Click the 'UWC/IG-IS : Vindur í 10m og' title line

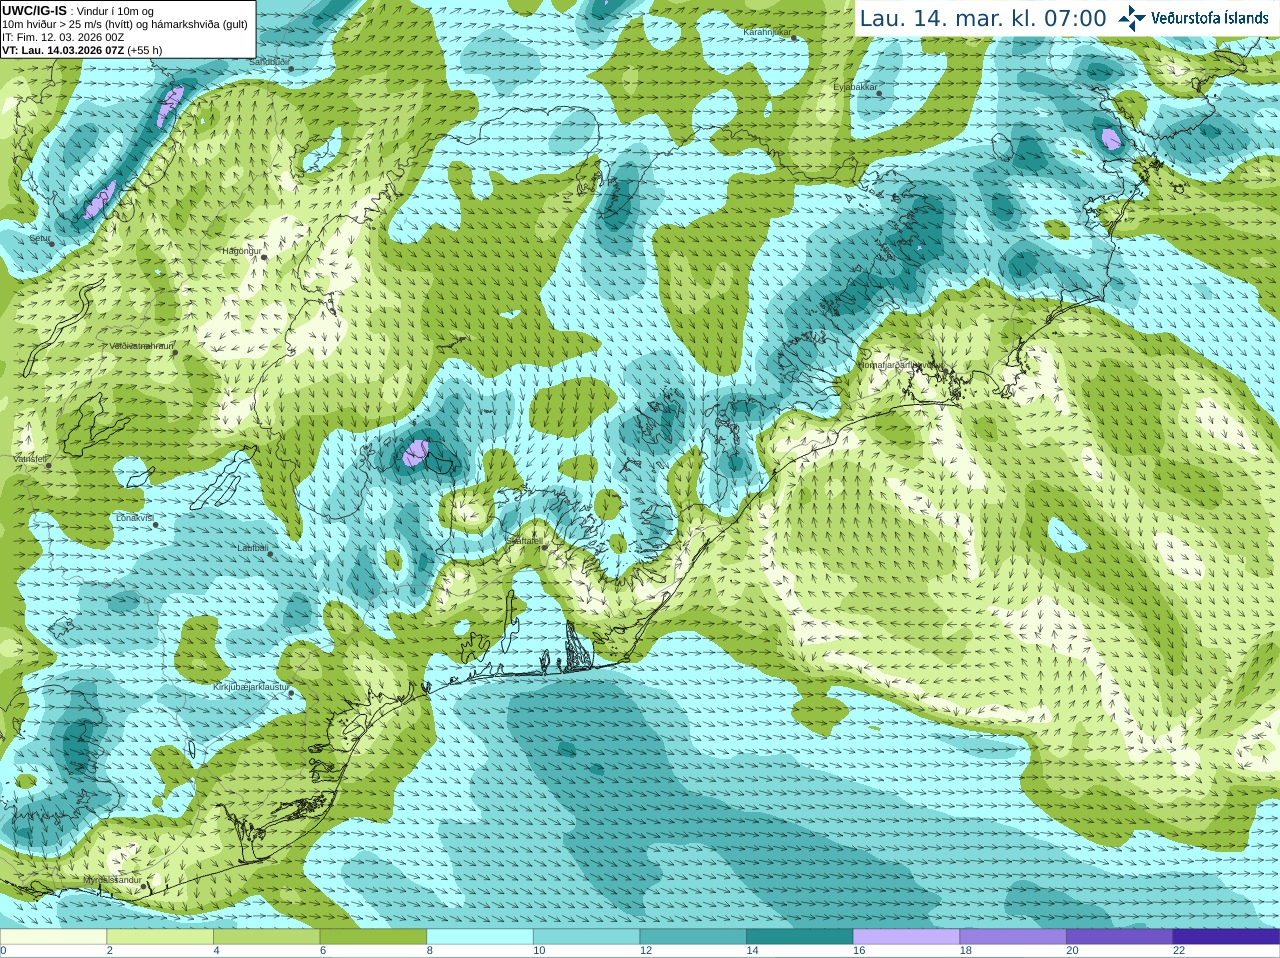coord(78,11)
